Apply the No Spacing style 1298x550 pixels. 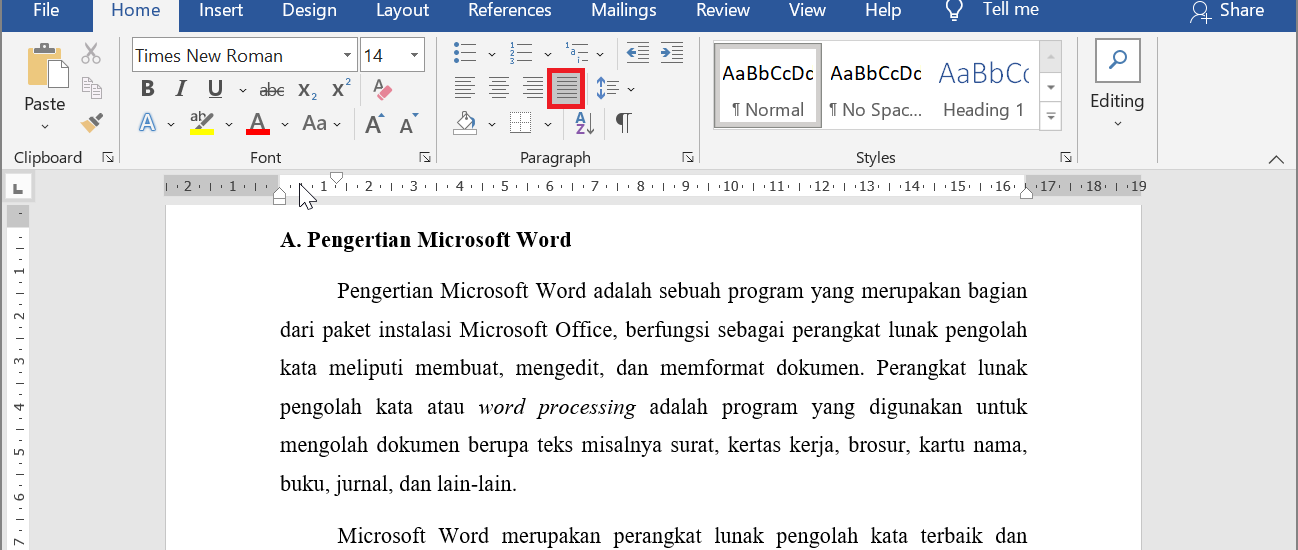coord(876,86)
